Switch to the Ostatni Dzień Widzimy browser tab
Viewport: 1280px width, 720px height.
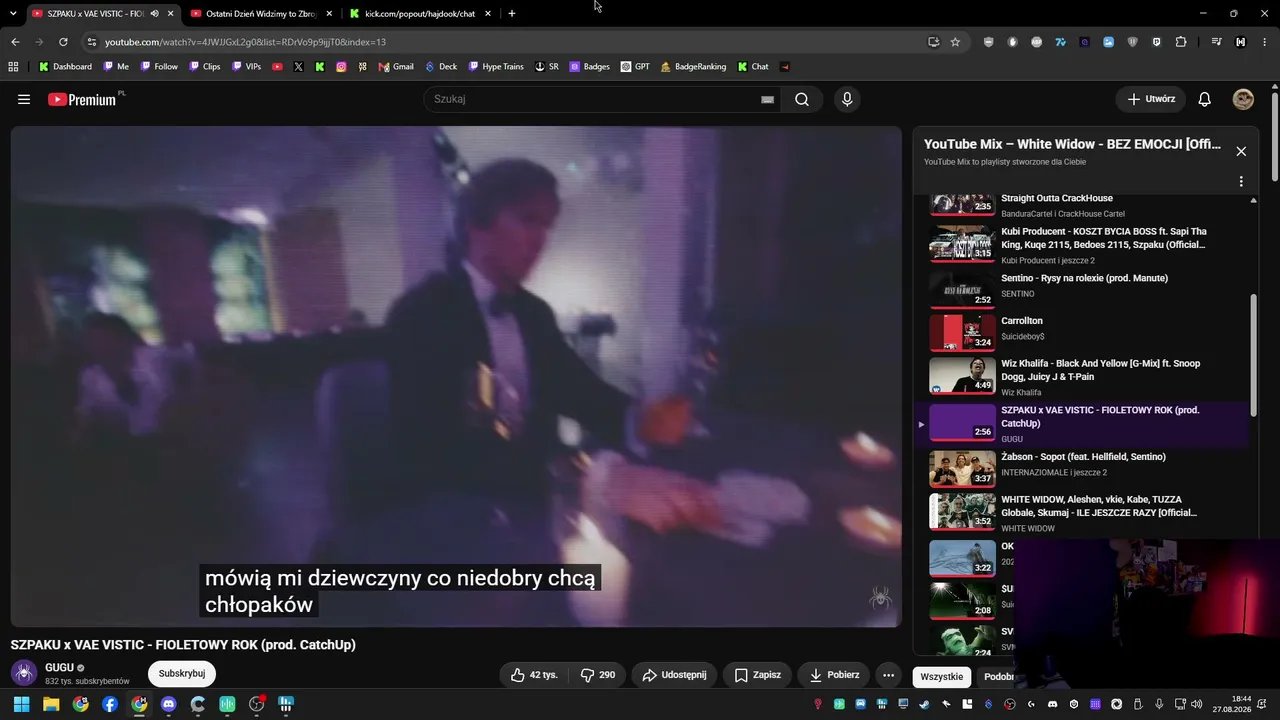click(261, 14)
